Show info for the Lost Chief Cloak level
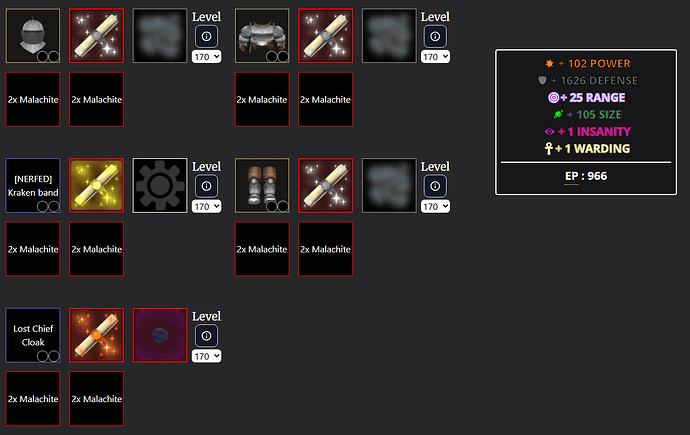This screenshot has width=690, height=435. [x=206, y=336]
